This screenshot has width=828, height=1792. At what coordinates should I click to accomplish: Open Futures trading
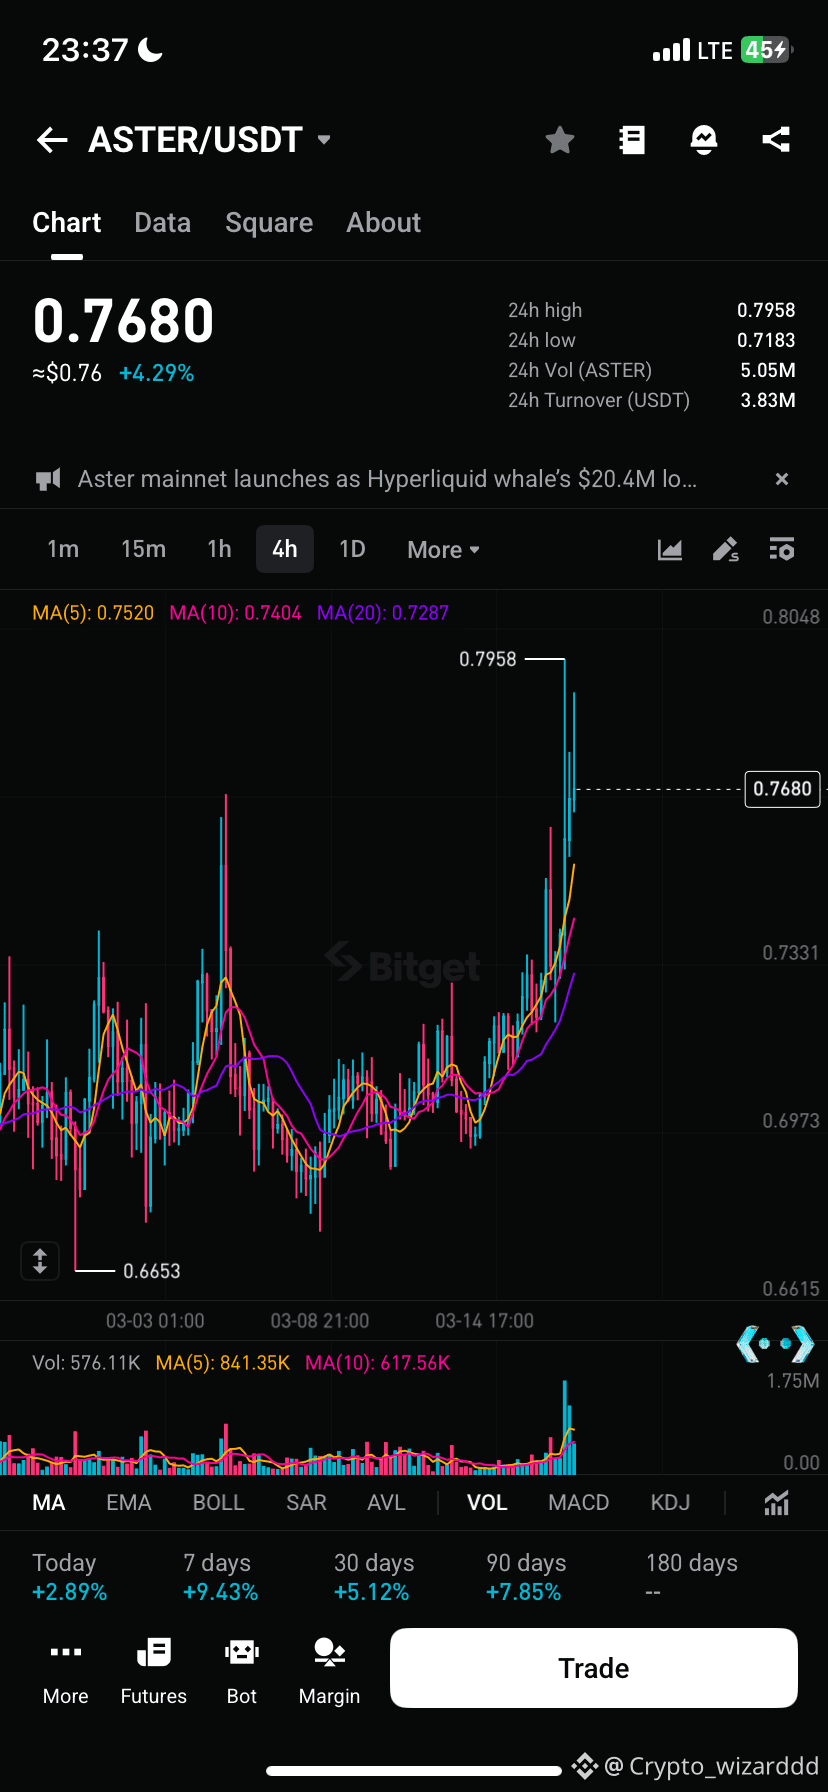click(x=154, y=1670)
